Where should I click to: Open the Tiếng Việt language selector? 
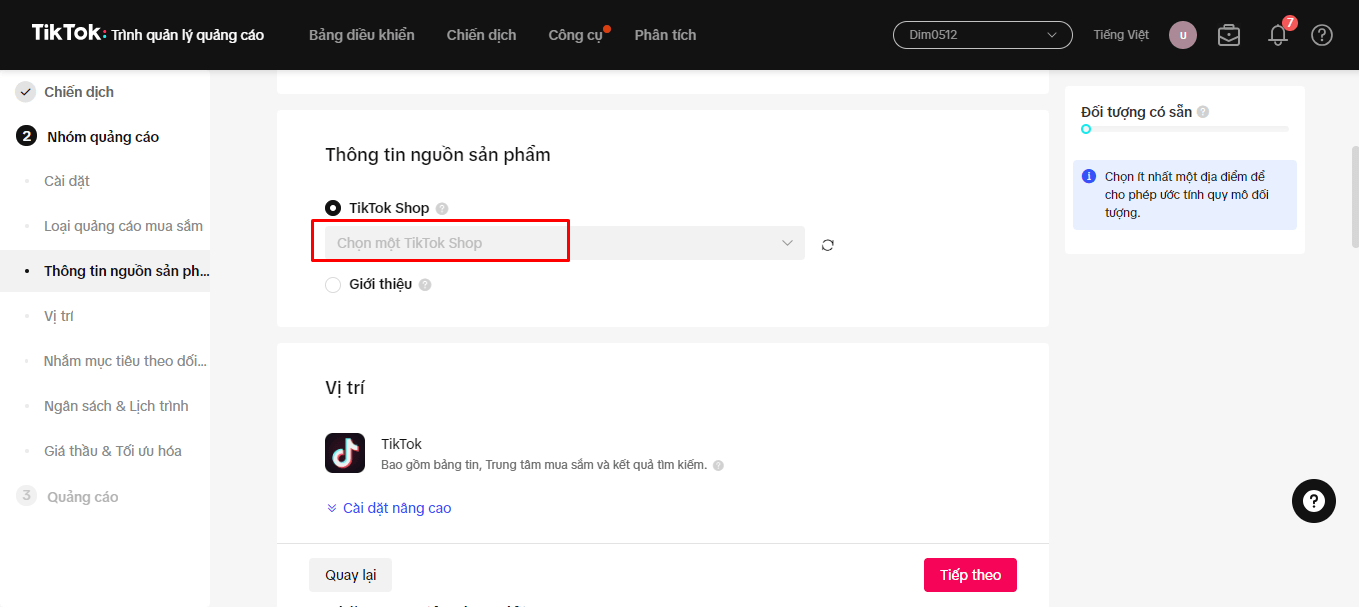1121,35
